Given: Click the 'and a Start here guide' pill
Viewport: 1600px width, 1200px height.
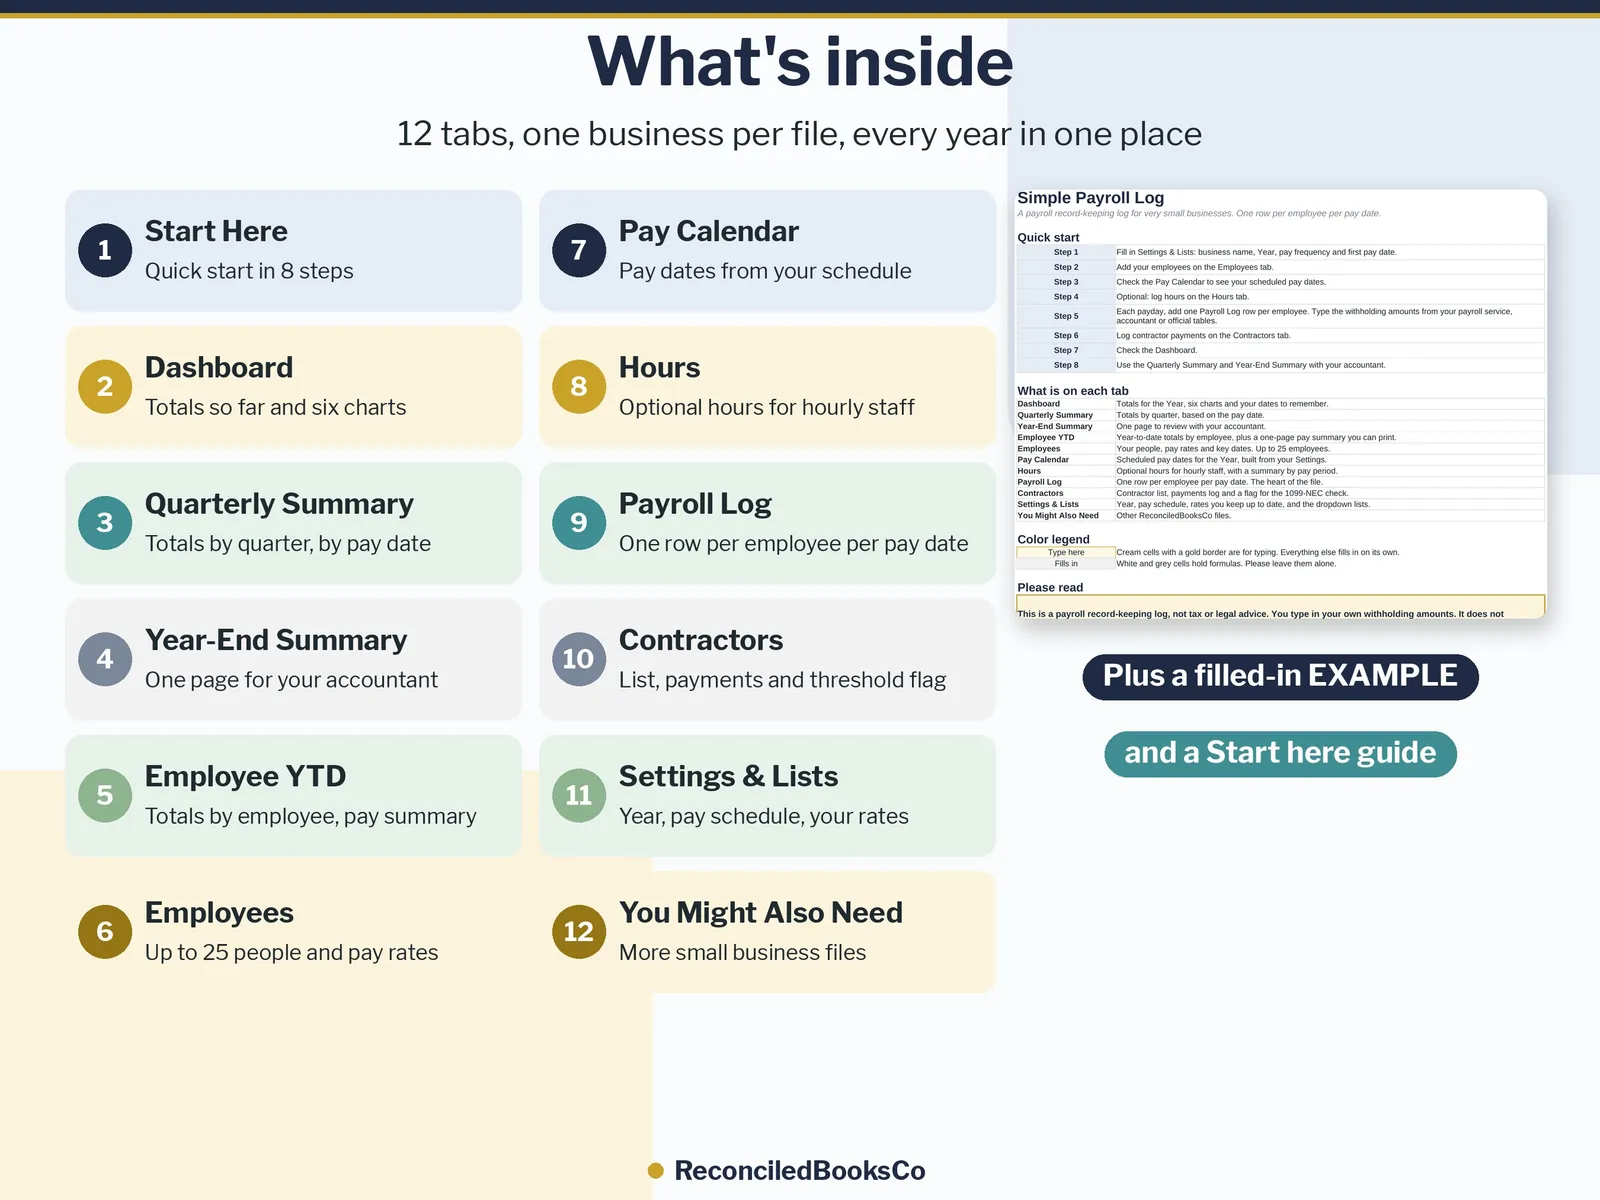Looking at the screenshot, I should click(1280, 753).
